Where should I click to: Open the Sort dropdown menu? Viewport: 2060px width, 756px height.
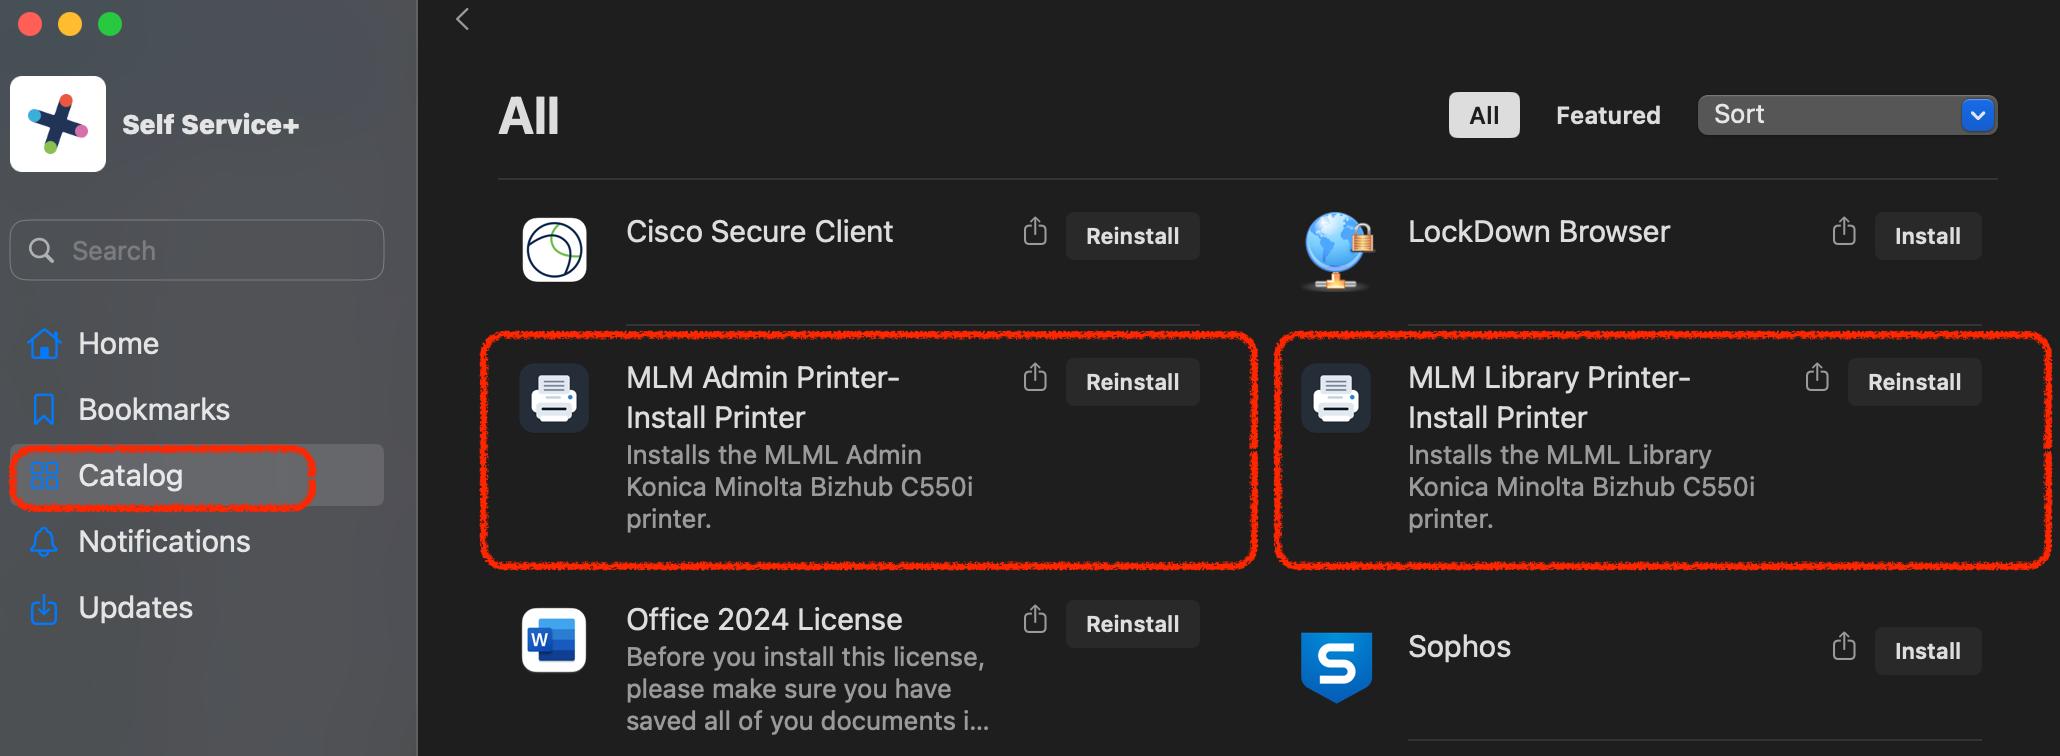click(1847, 115)
